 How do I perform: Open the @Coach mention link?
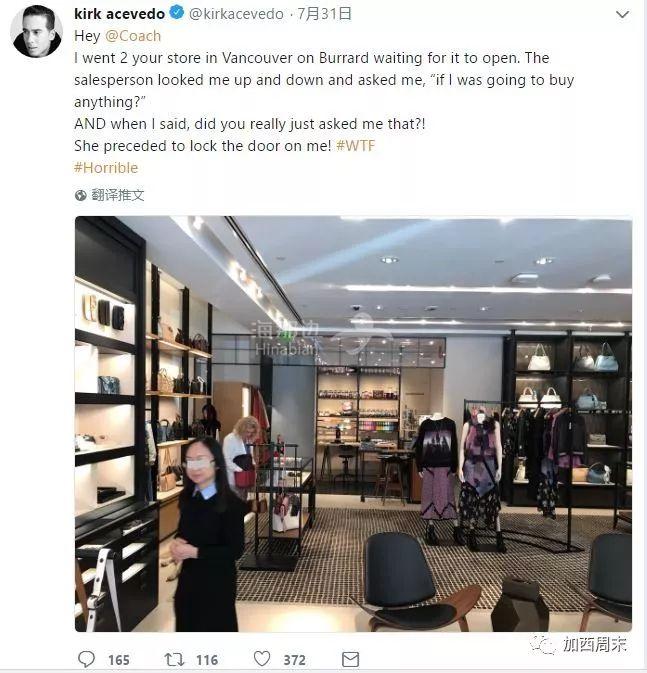tap(133, 36)
